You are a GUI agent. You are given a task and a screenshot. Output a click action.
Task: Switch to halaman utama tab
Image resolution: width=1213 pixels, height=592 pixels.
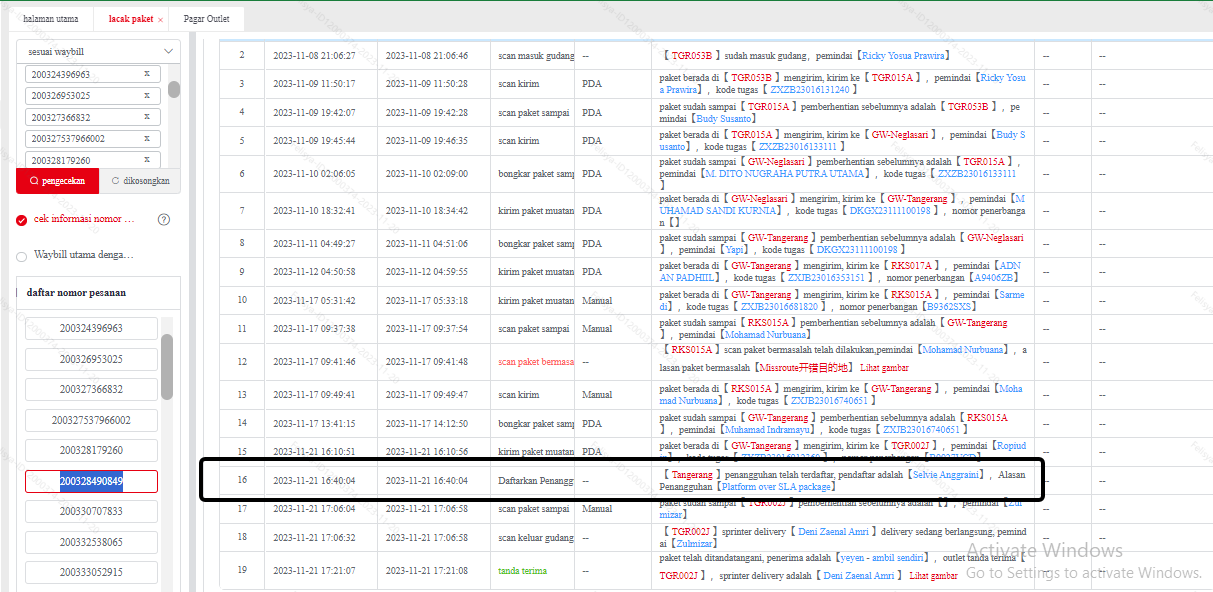click(x=50, y=19)
